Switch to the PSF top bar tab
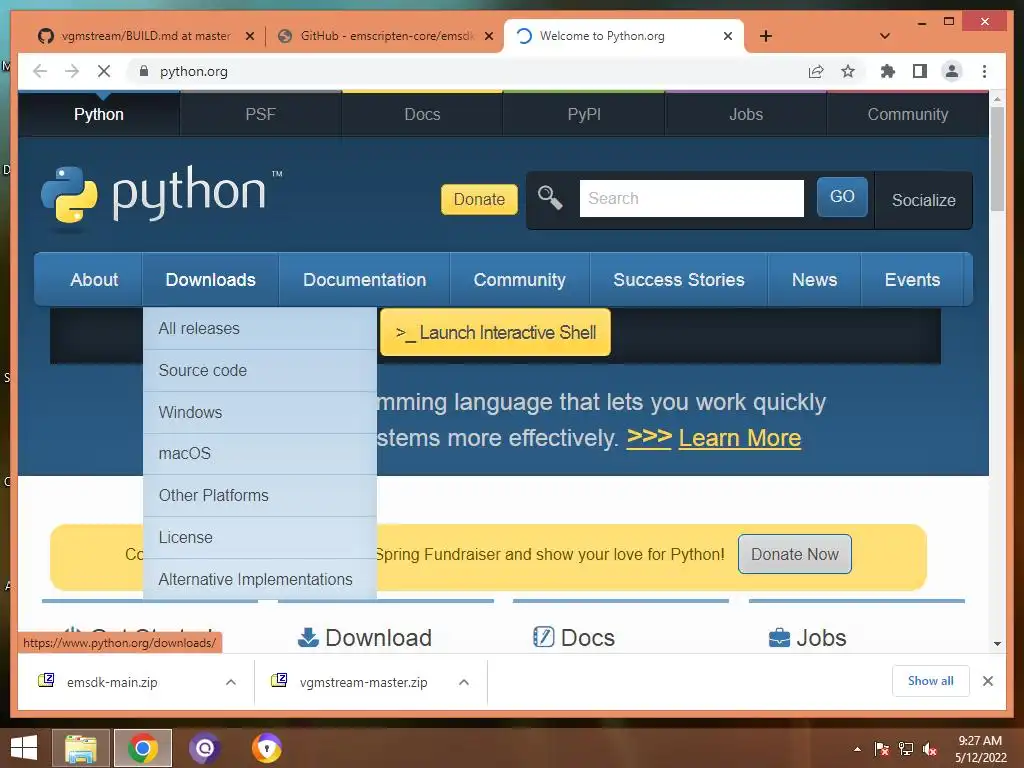 point(261,114)
